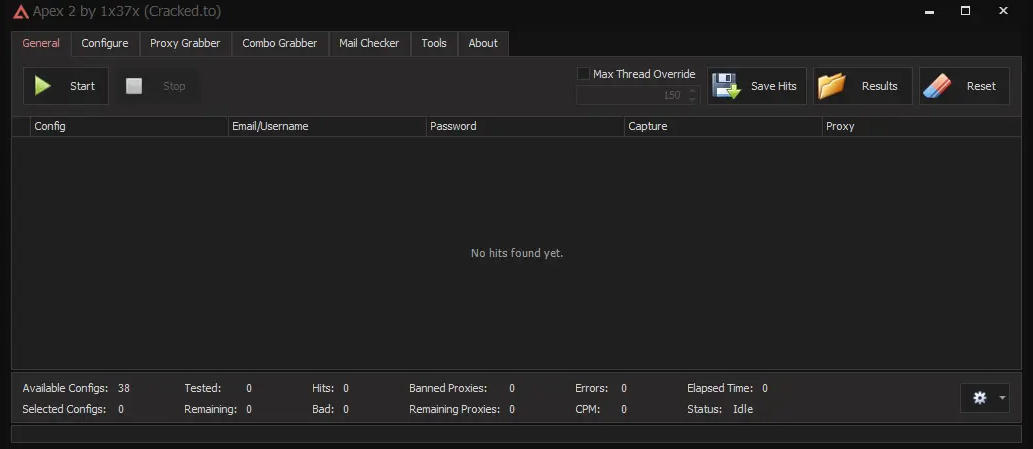Click the bottom progress bar
This screenshot has width=1033, height=449.
[516, 434]
